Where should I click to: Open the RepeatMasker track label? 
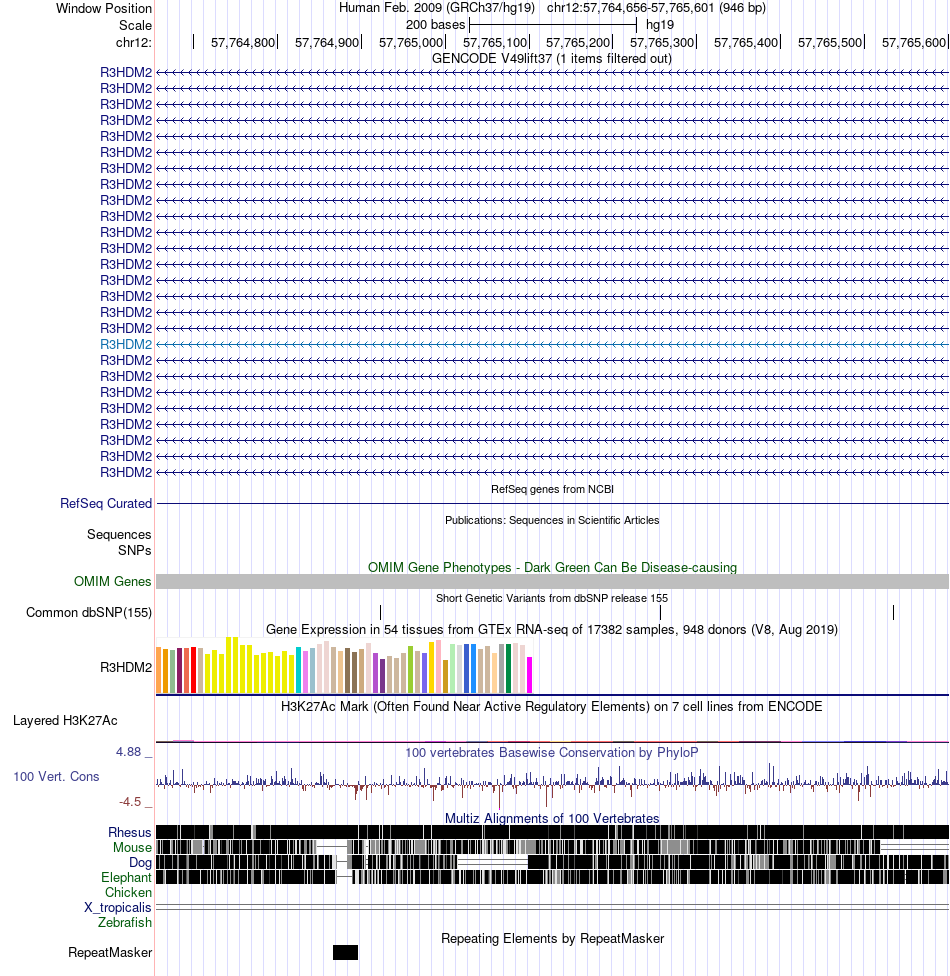(x=110, y=952)
